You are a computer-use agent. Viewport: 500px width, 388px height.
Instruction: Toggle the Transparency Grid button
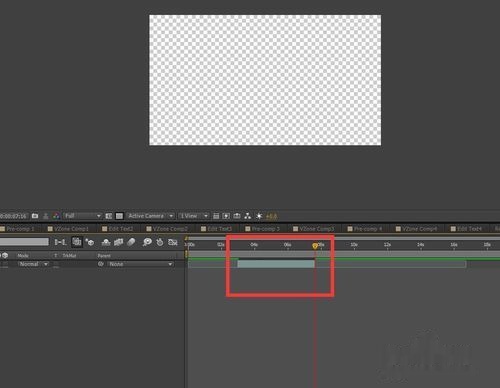coord(119,216)
